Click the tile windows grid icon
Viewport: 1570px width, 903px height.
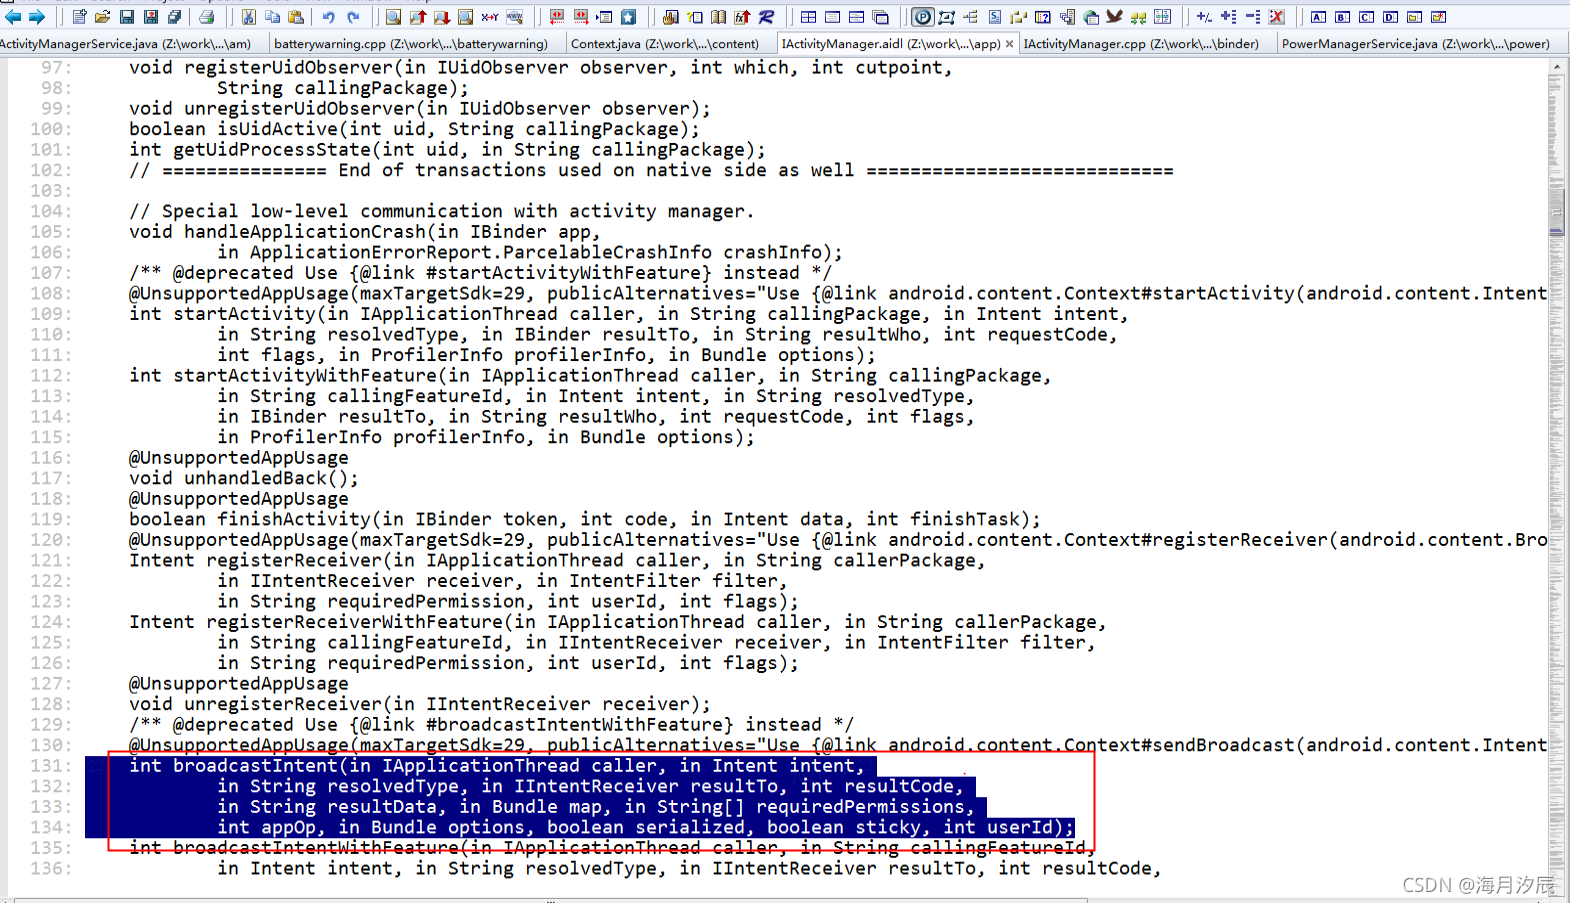click(x=808, y=17)
